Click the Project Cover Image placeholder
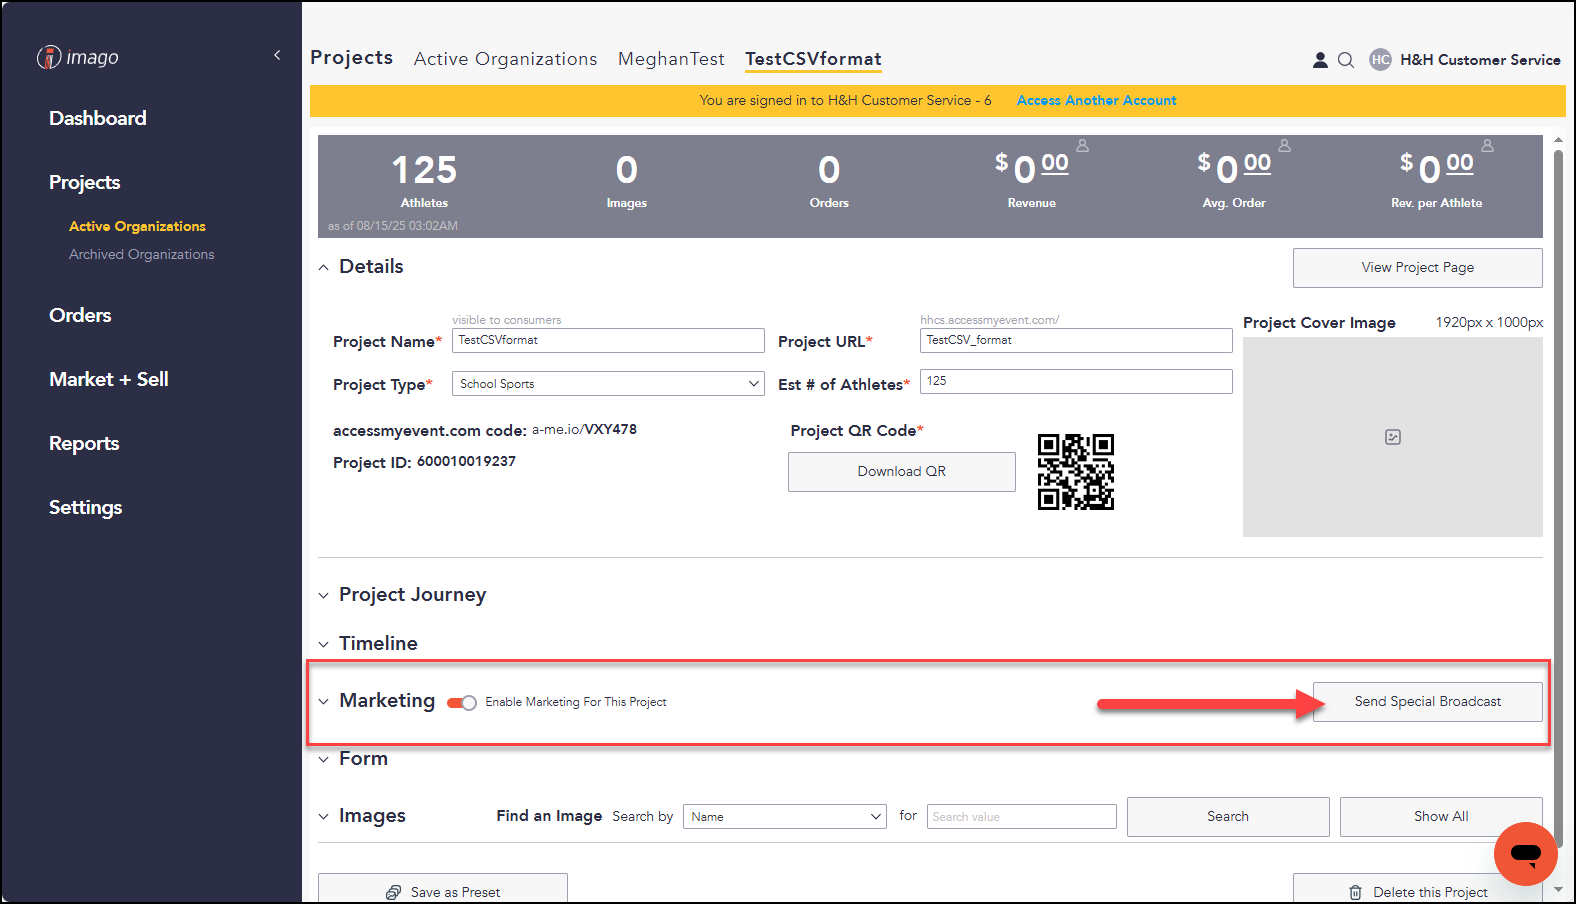1576x904 pixels. tap(1393, 437)
